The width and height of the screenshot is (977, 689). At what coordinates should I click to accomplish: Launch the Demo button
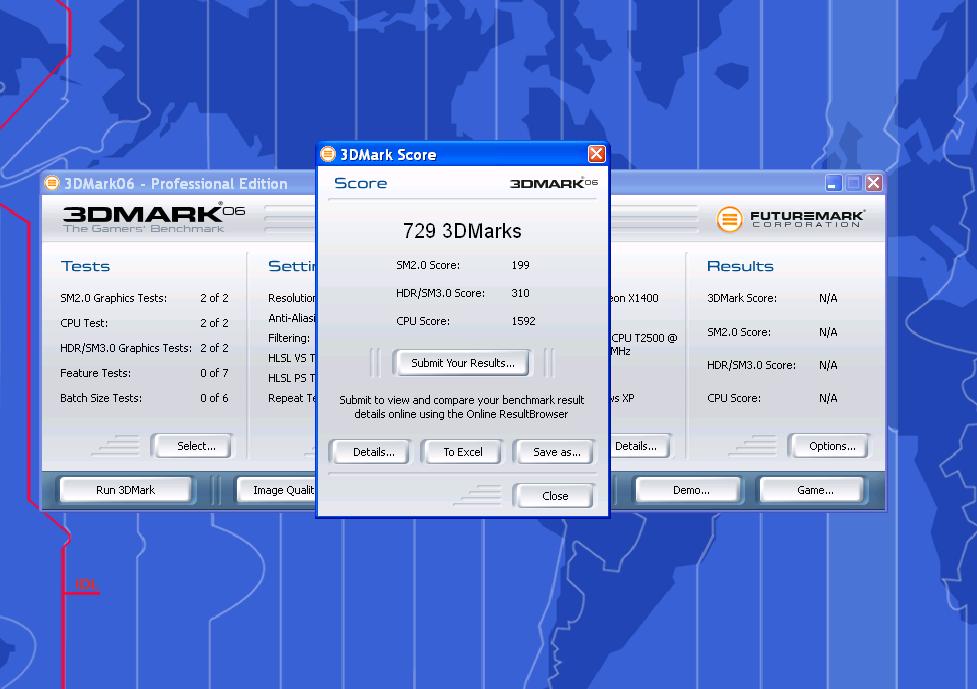(x=690, y=490)
